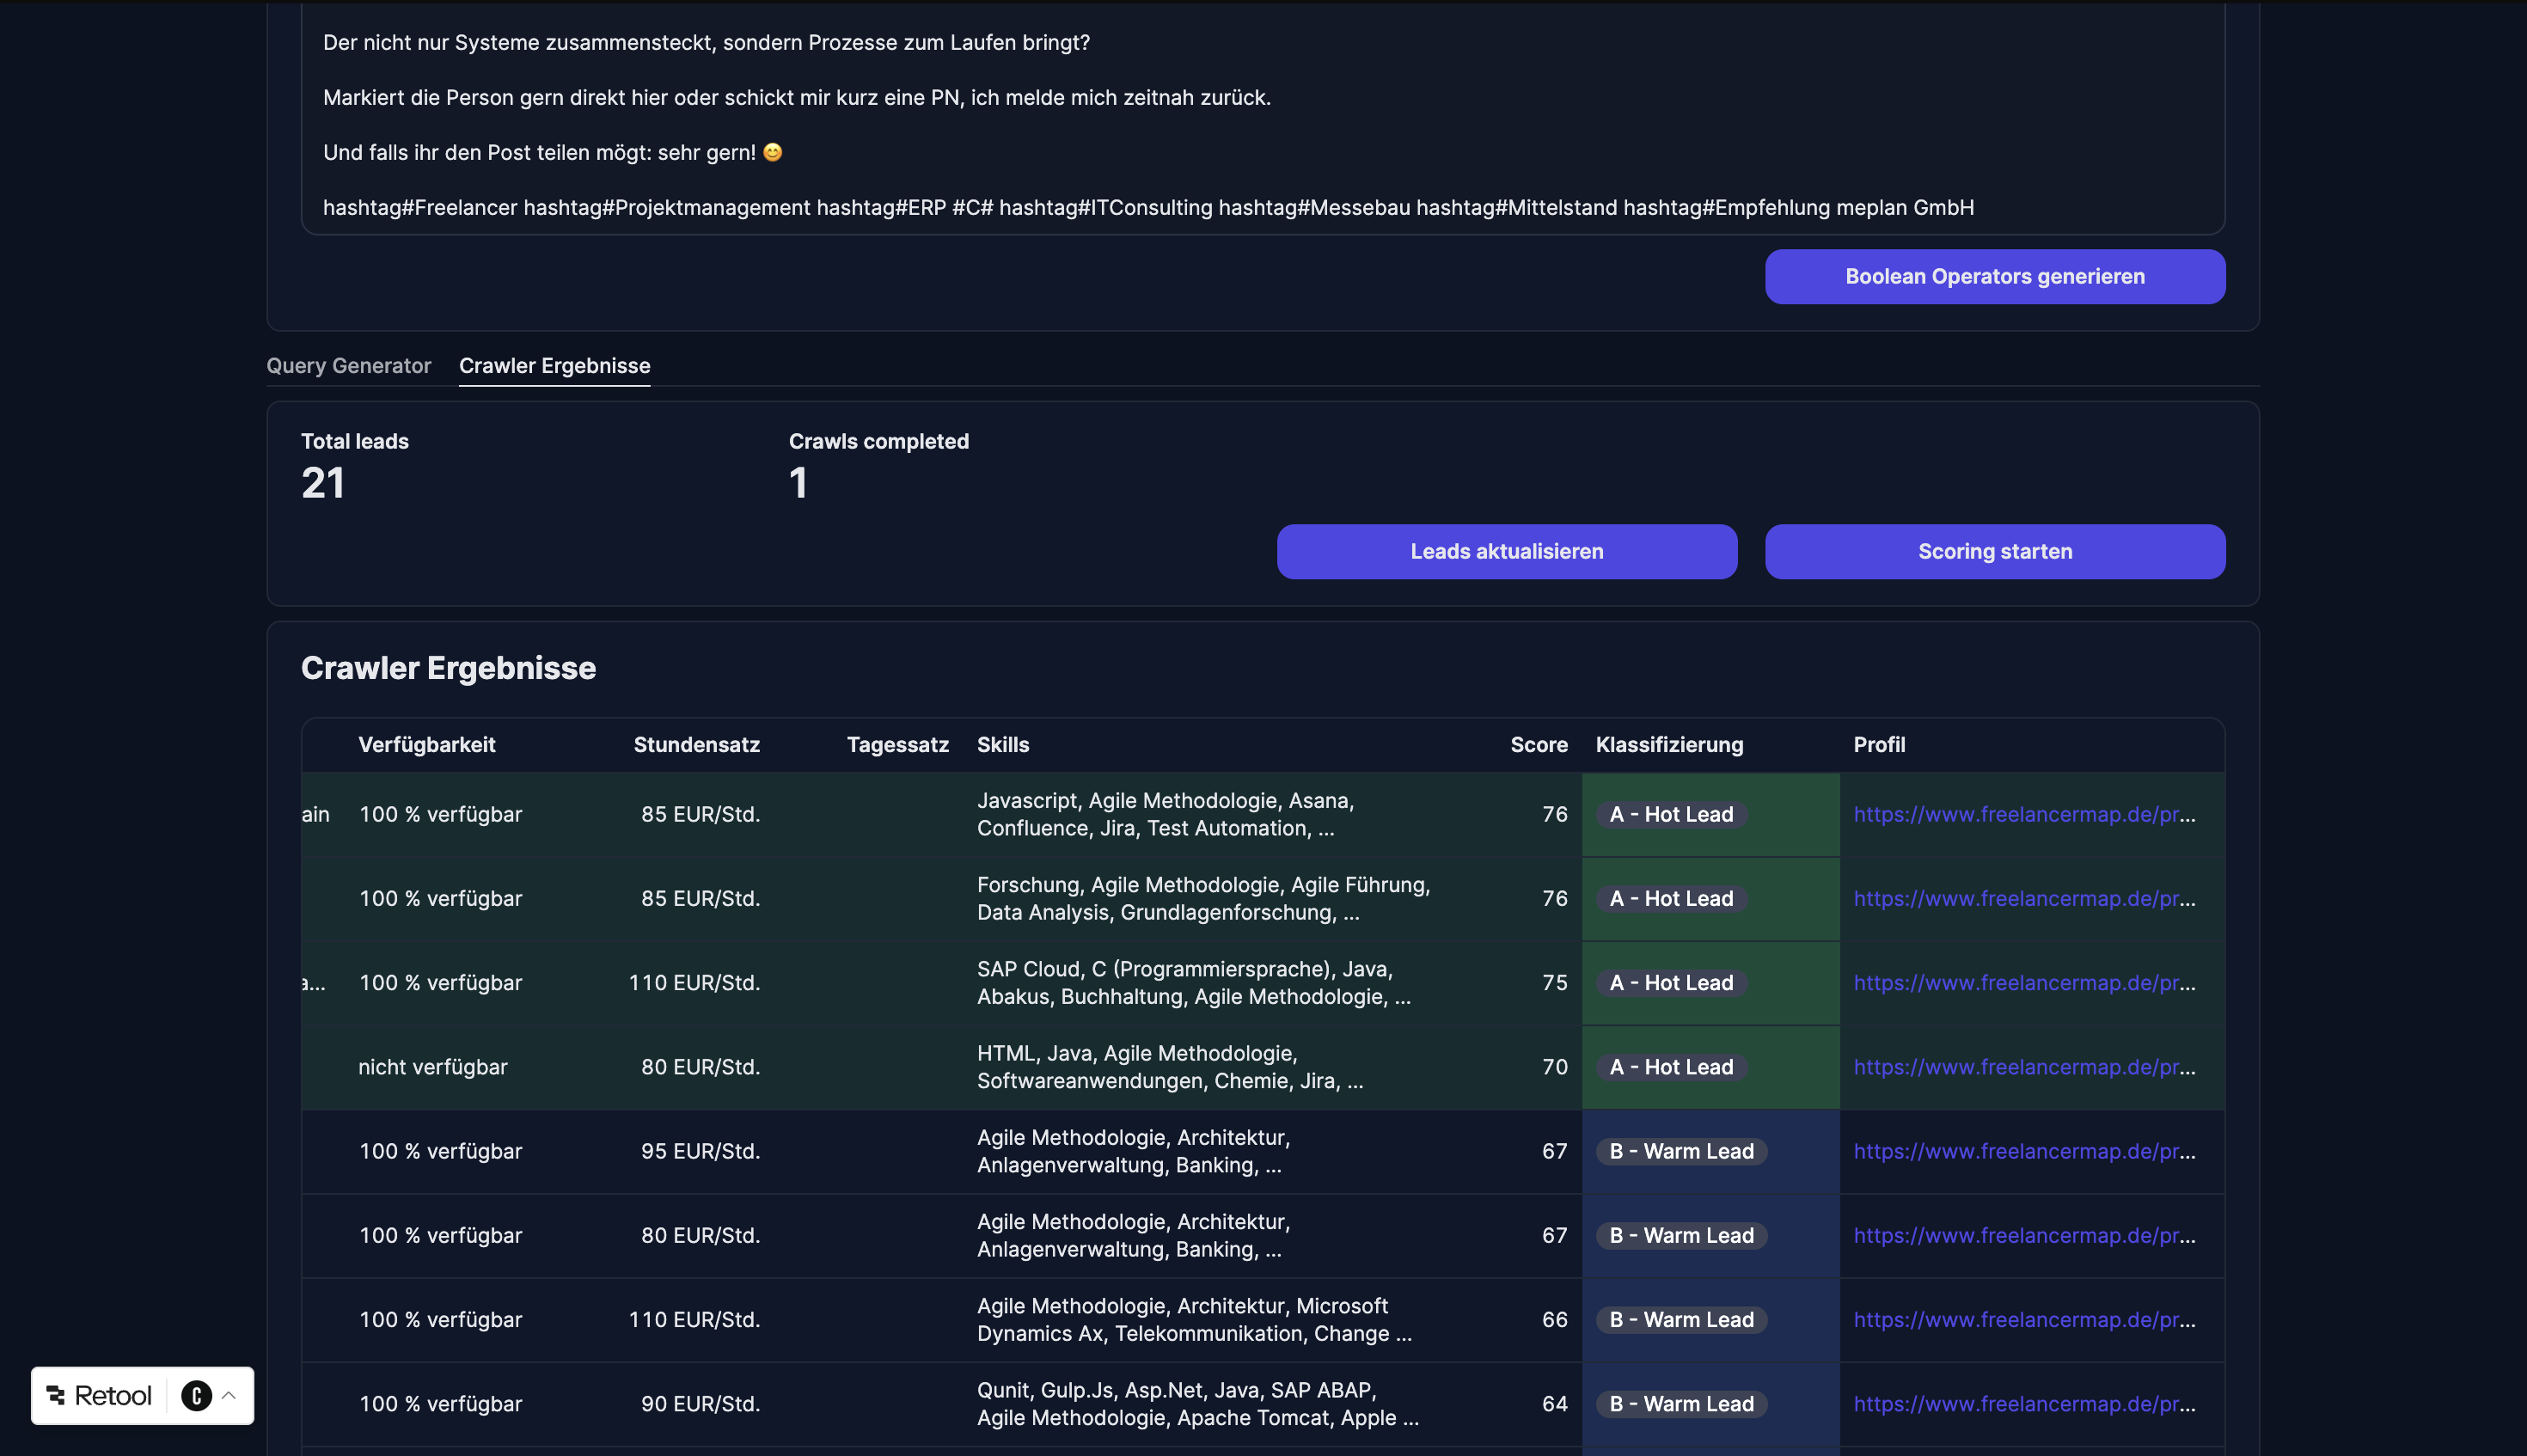Click the Klassifizierung column header
The width and height of the screenshot is (2527, 1456).
coord(1669,744)
